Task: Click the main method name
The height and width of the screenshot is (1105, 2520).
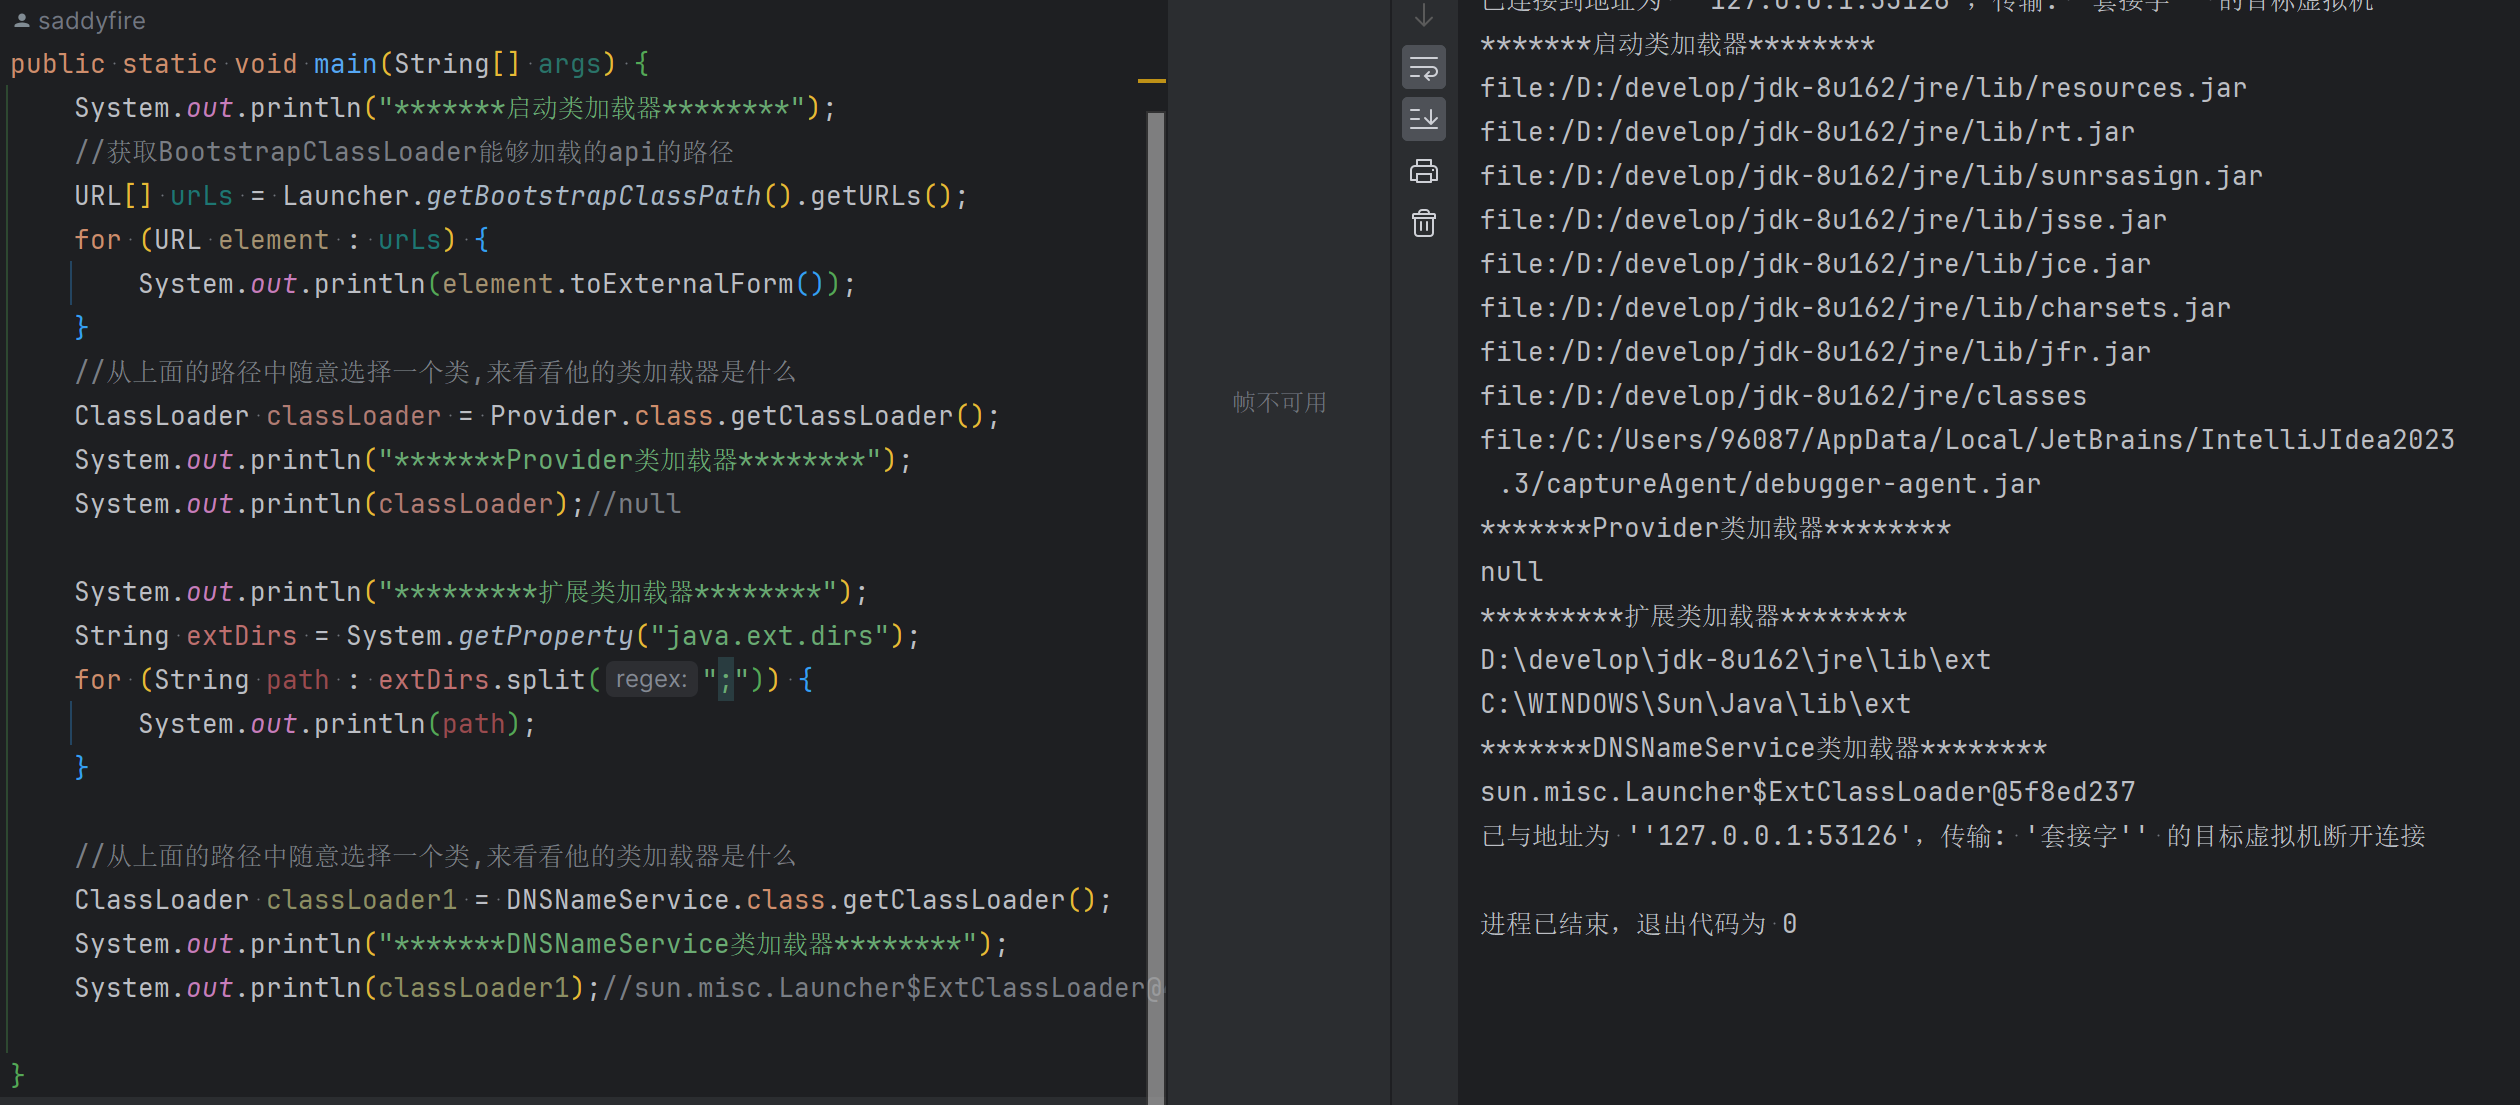Action: [x=345, y=64]
